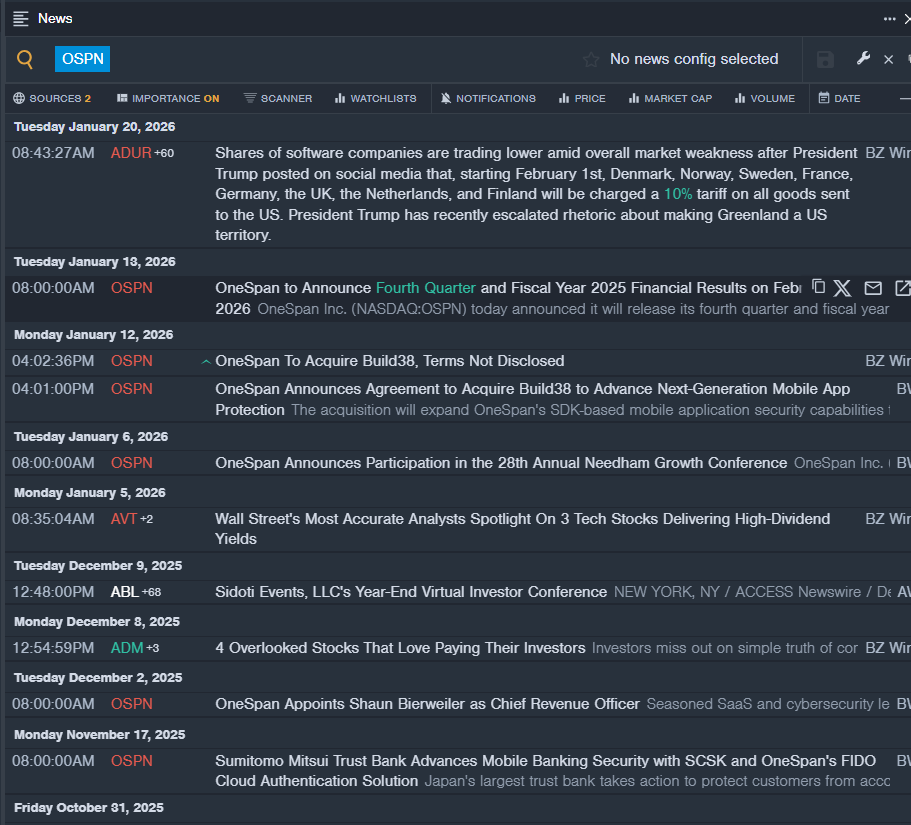Image resolution: width=911 pixels, height=825 pixels.
Task: Click the save config disk icon
Action: [x=825, y=60]
